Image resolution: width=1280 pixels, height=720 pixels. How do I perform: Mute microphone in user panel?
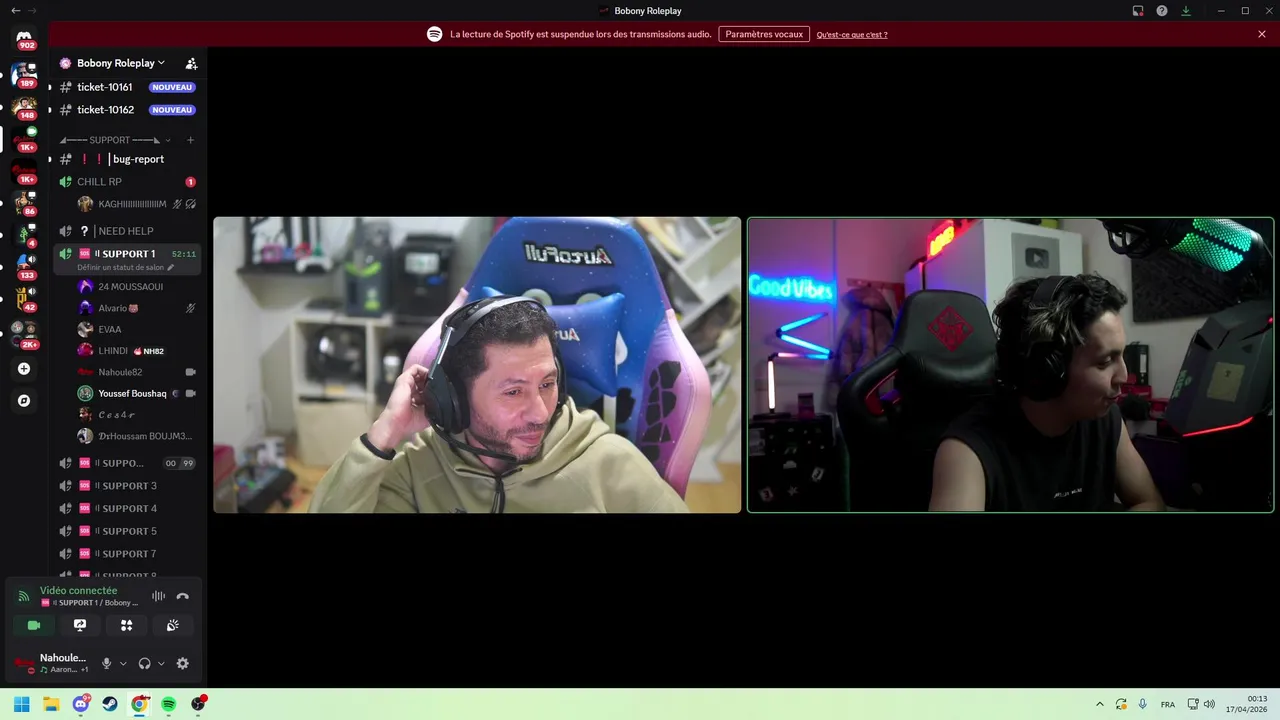click(x=107, y=663)
